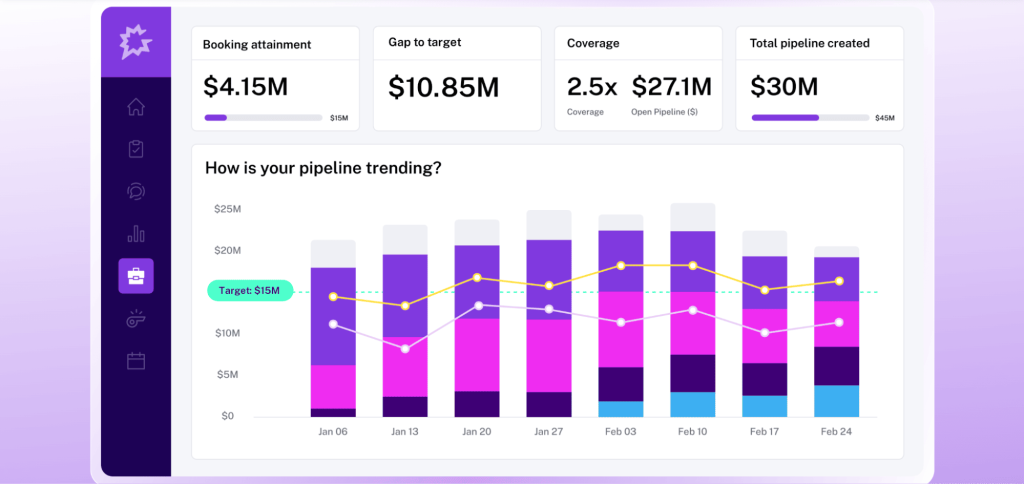The image size is (1024, 484).
Task: Click the Total pipeline created progress bar
Action: (810, 117)
